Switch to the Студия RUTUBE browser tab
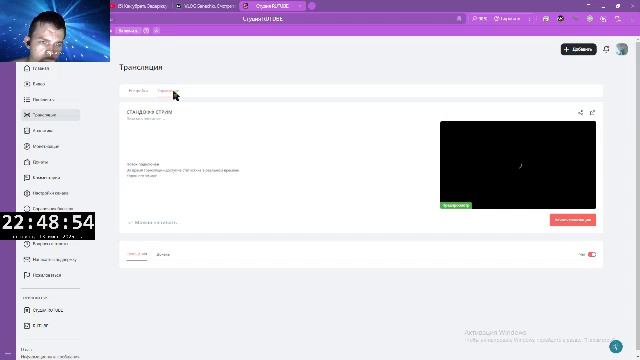The height and width of the screenshot is (360, 640). point(272,6)
